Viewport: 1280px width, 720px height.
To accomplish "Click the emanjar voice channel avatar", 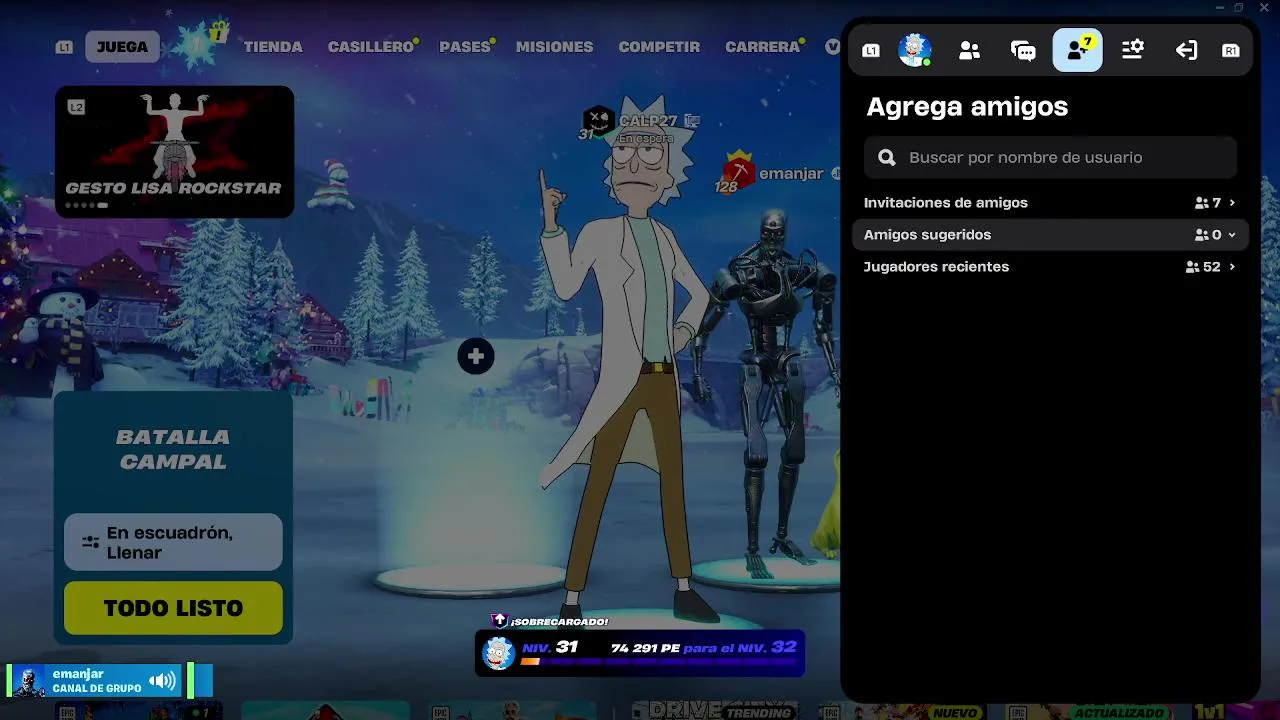I will coord(29,681).
